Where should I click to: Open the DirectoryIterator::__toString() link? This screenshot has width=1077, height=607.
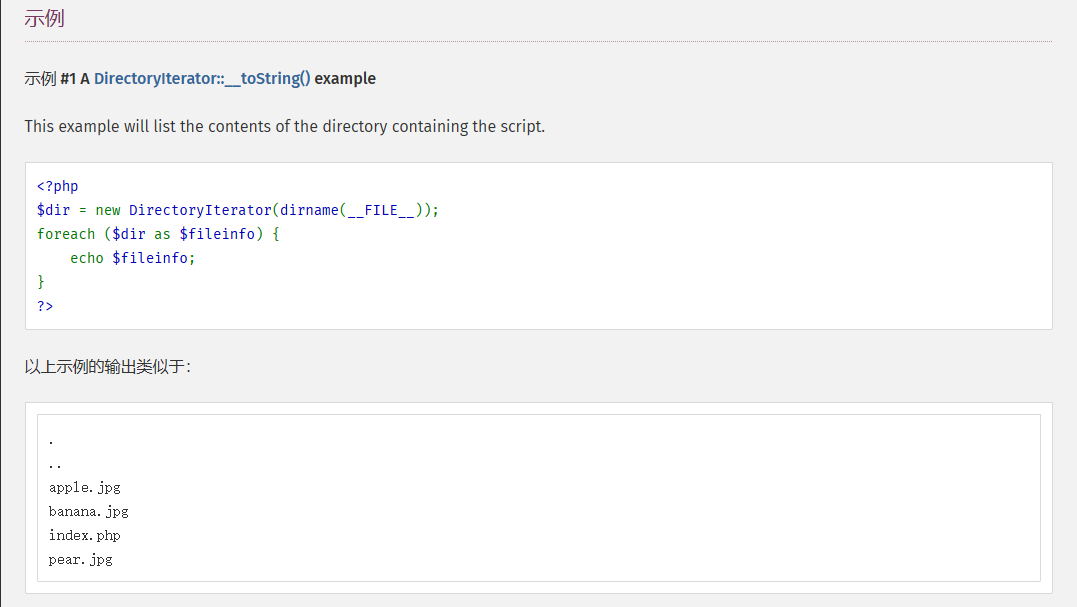pyautogui.click(x=202, y=78)
